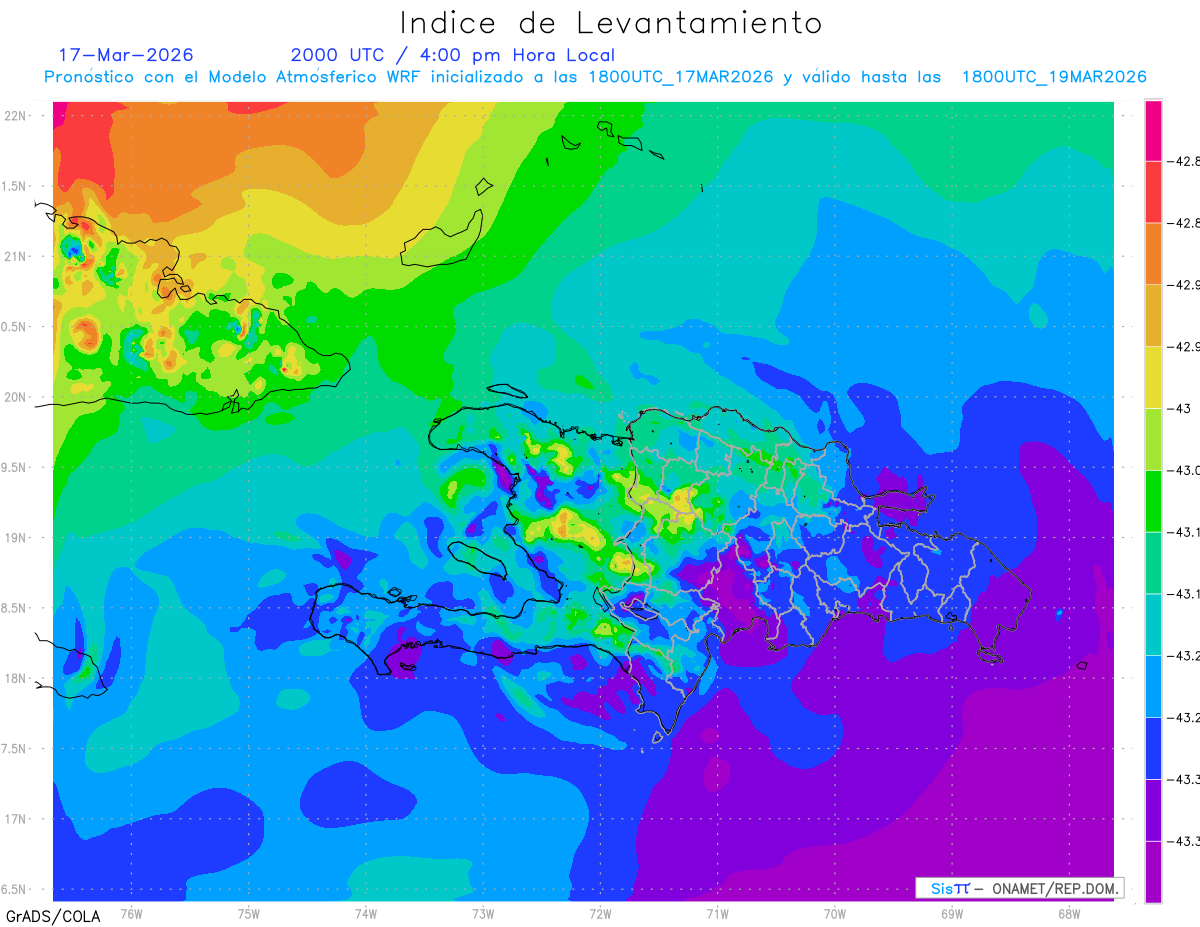Select the red colorbar swatch
1200x927 pixels.
(1153, 191)
